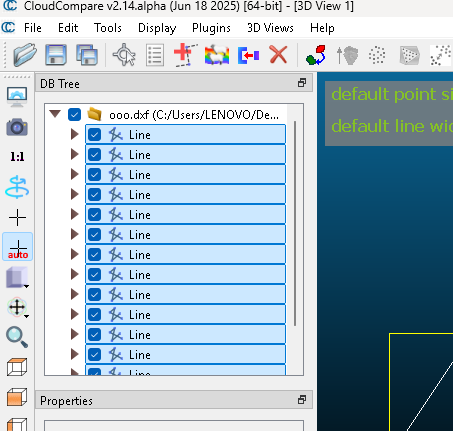Click the DB Tree panel title
The width and height of the screenshot is (453, 431).
pyautogui.click(x=60, y=84)
